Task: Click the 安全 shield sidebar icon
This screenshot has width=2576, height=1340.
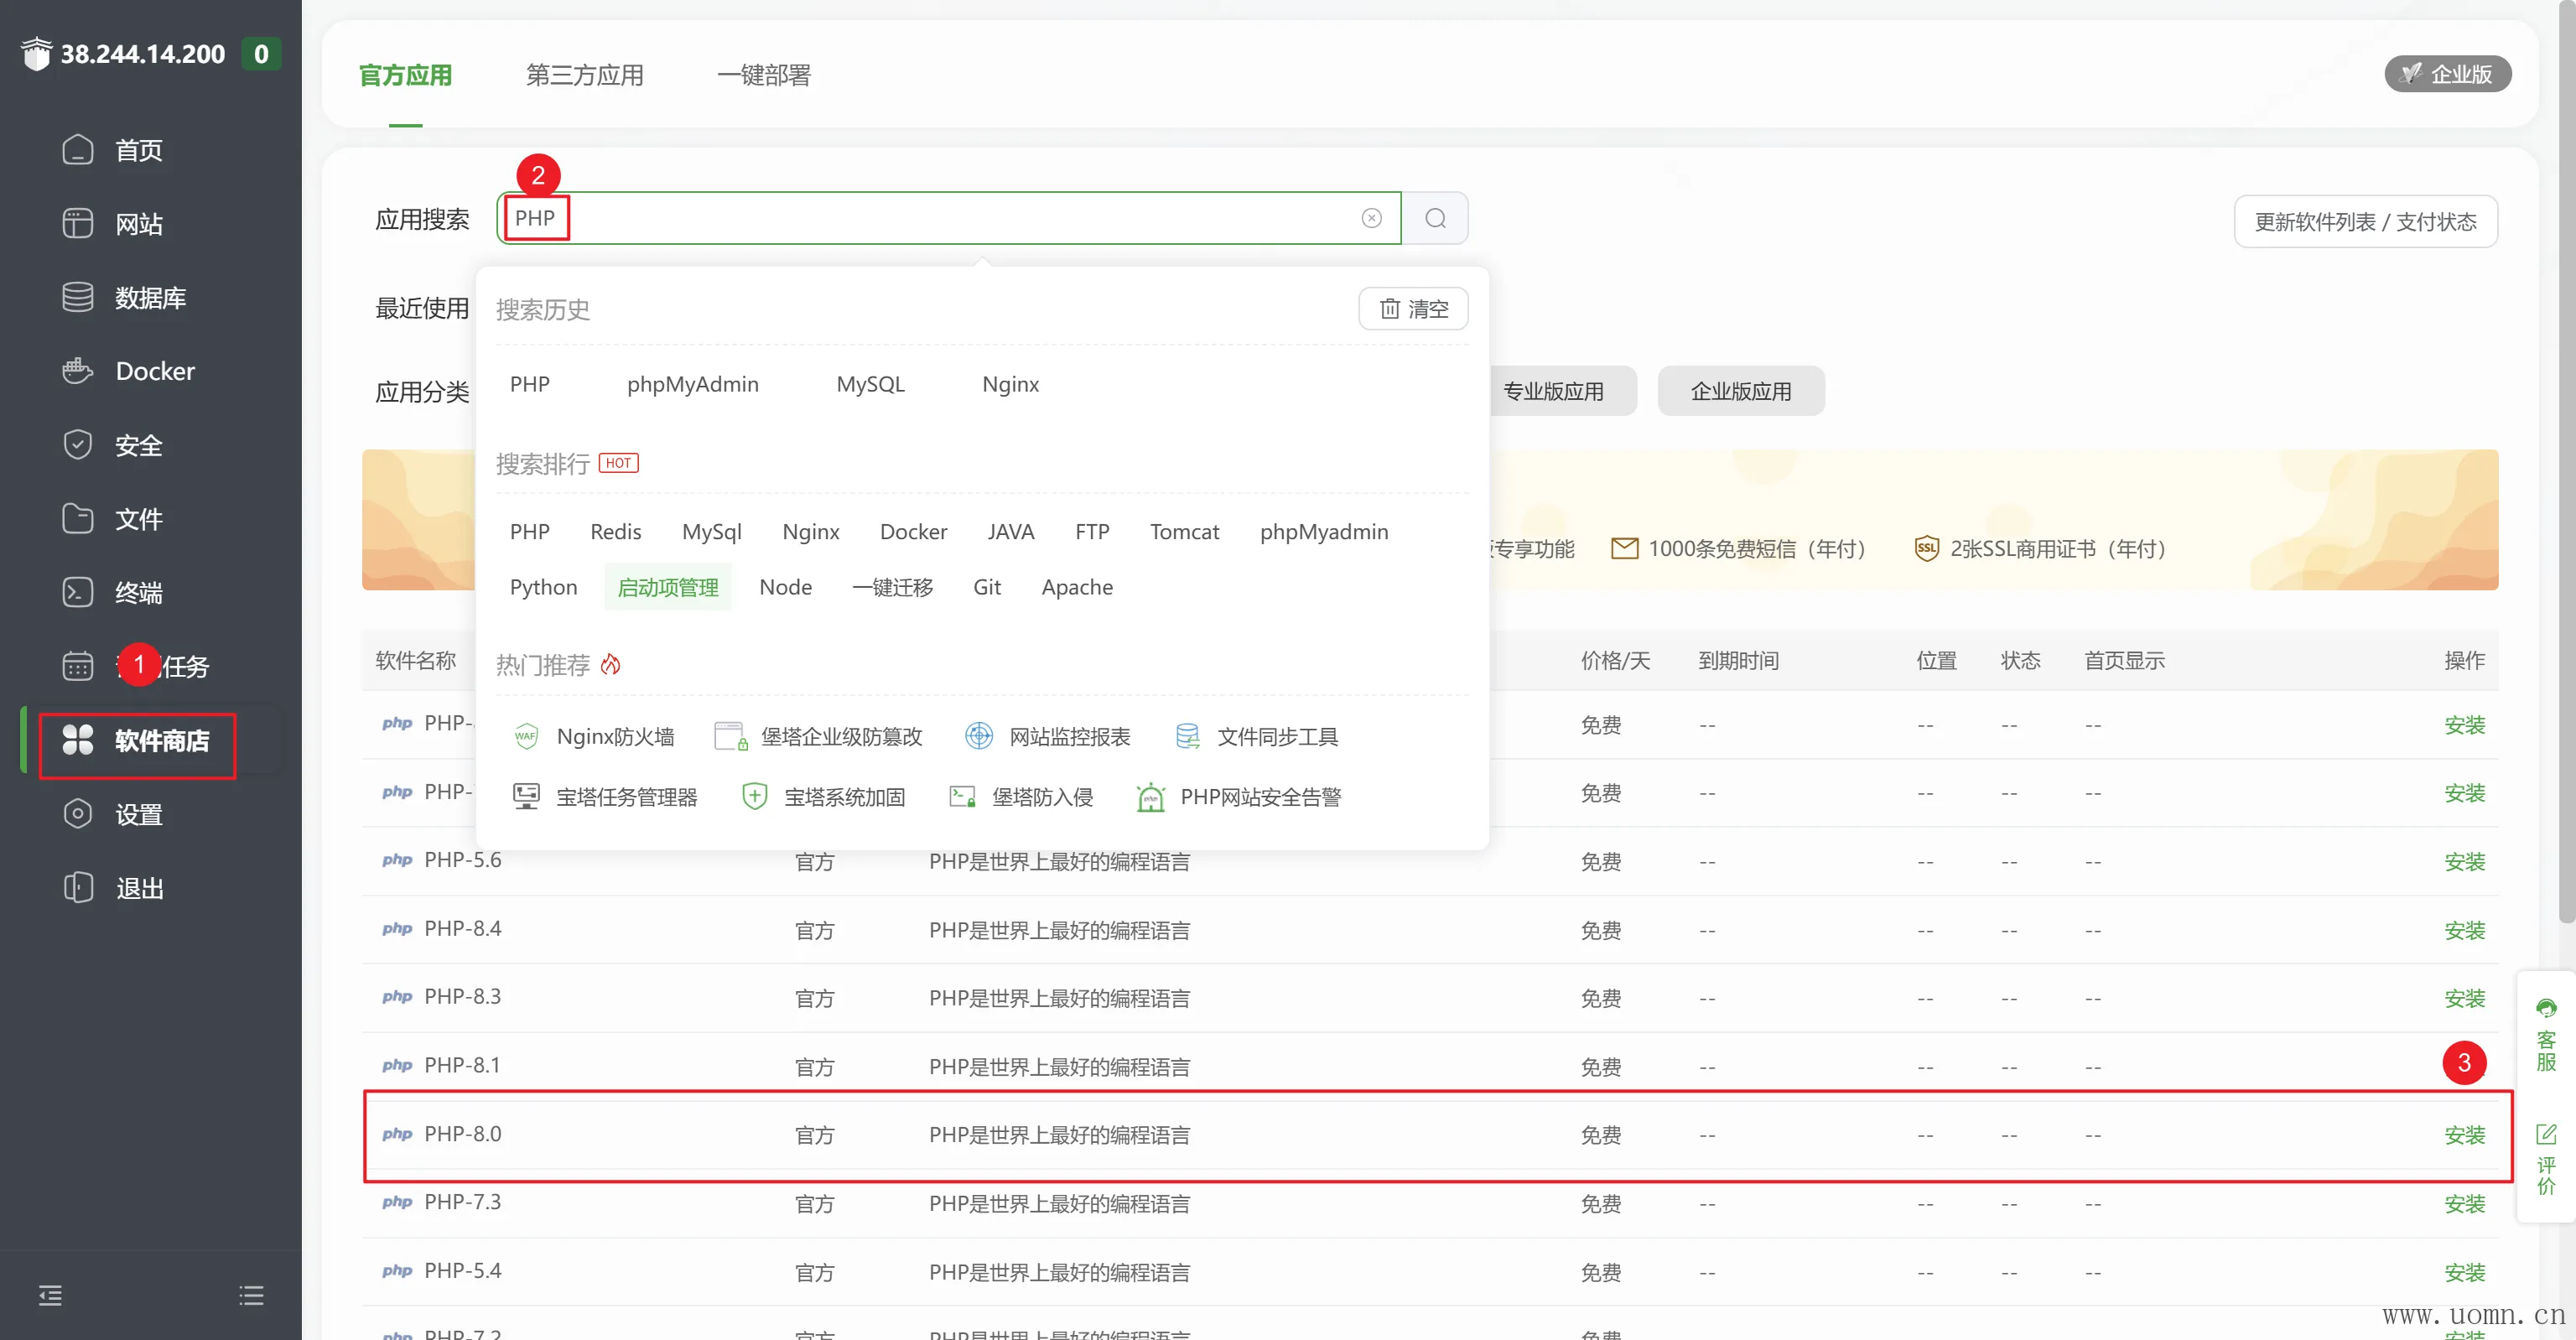Action: click(77, 445)
